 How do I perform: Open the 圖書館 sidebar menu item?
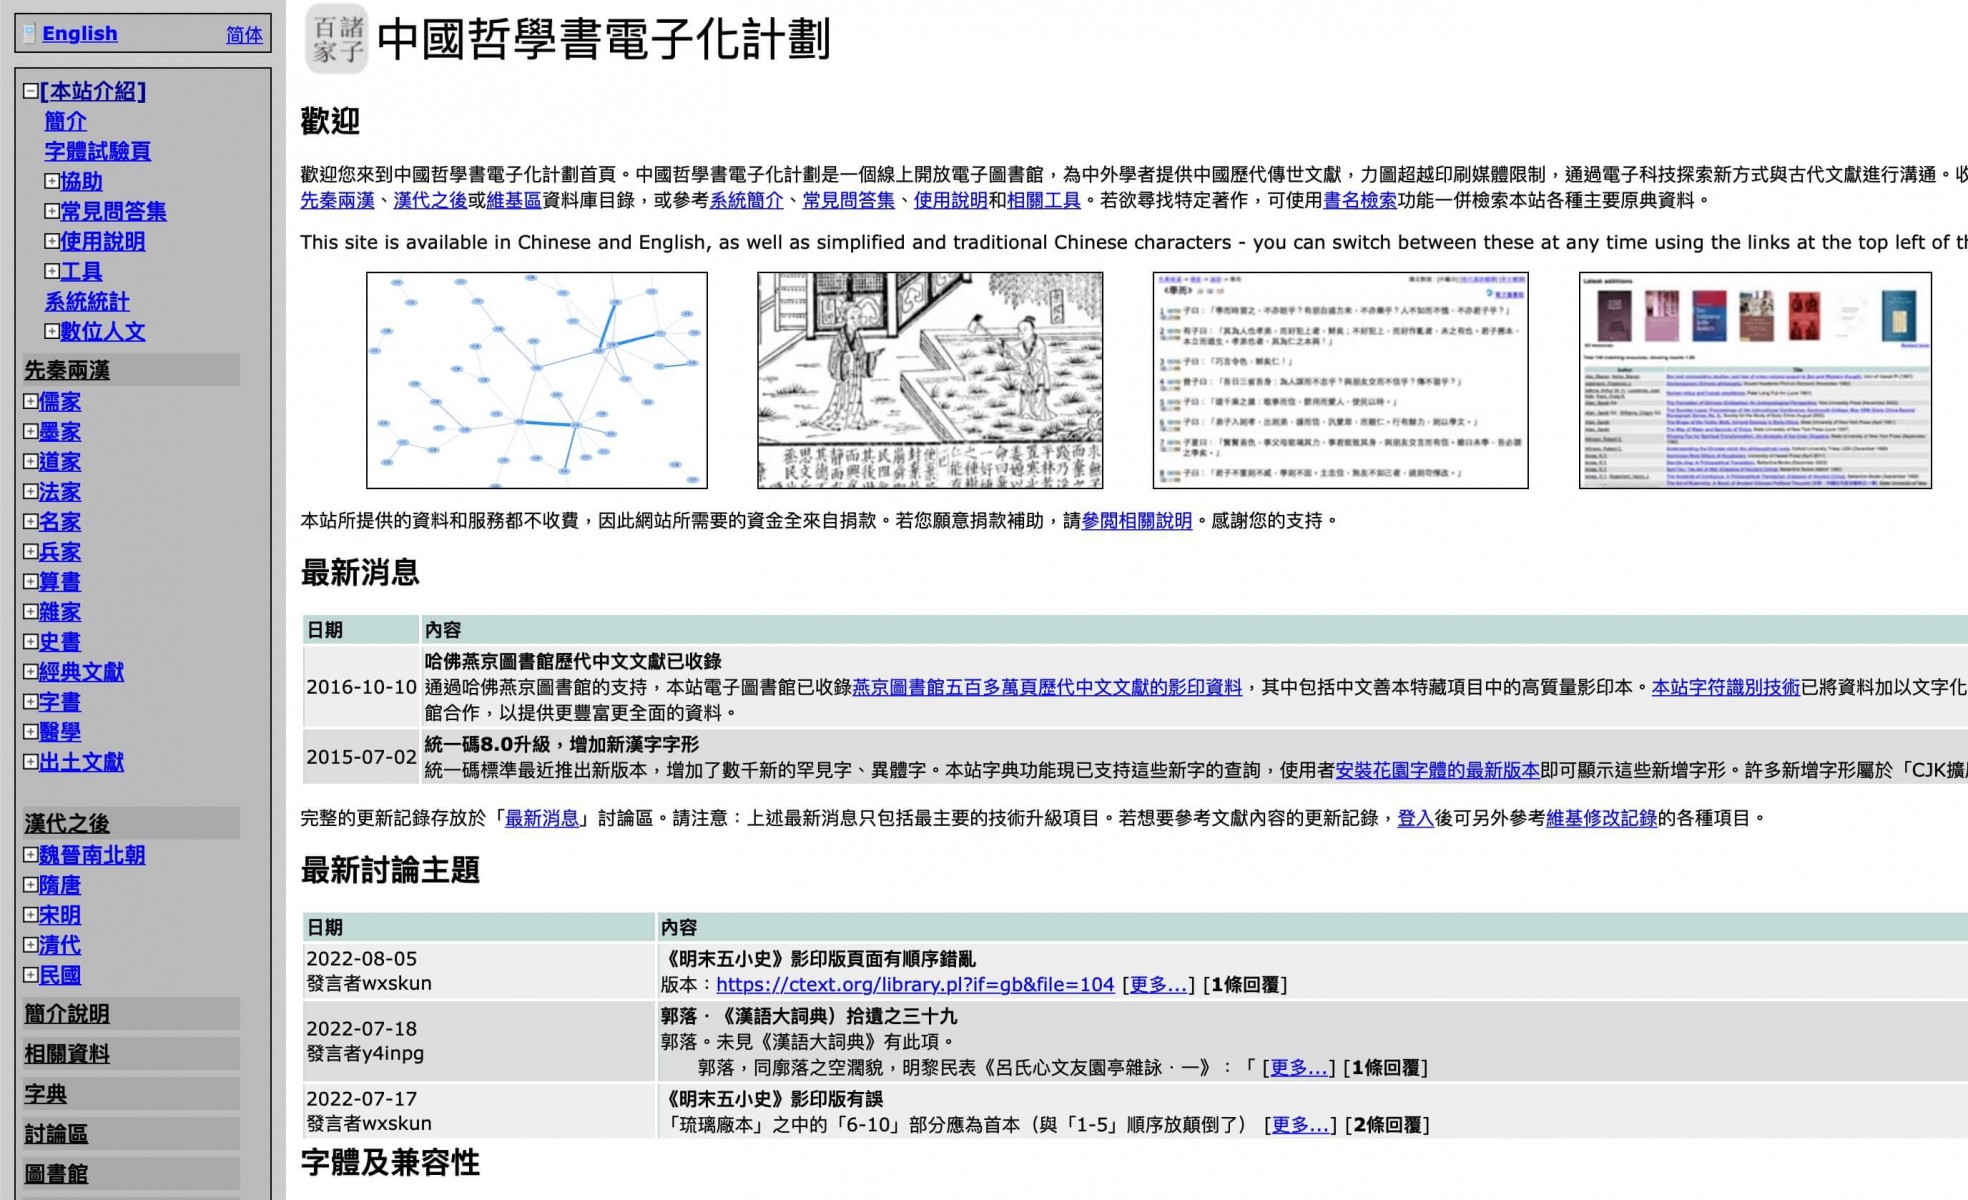pos(56,1174)
